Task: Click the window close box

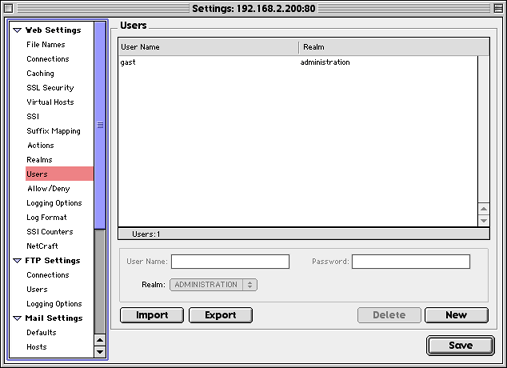Action: point(9,8)
